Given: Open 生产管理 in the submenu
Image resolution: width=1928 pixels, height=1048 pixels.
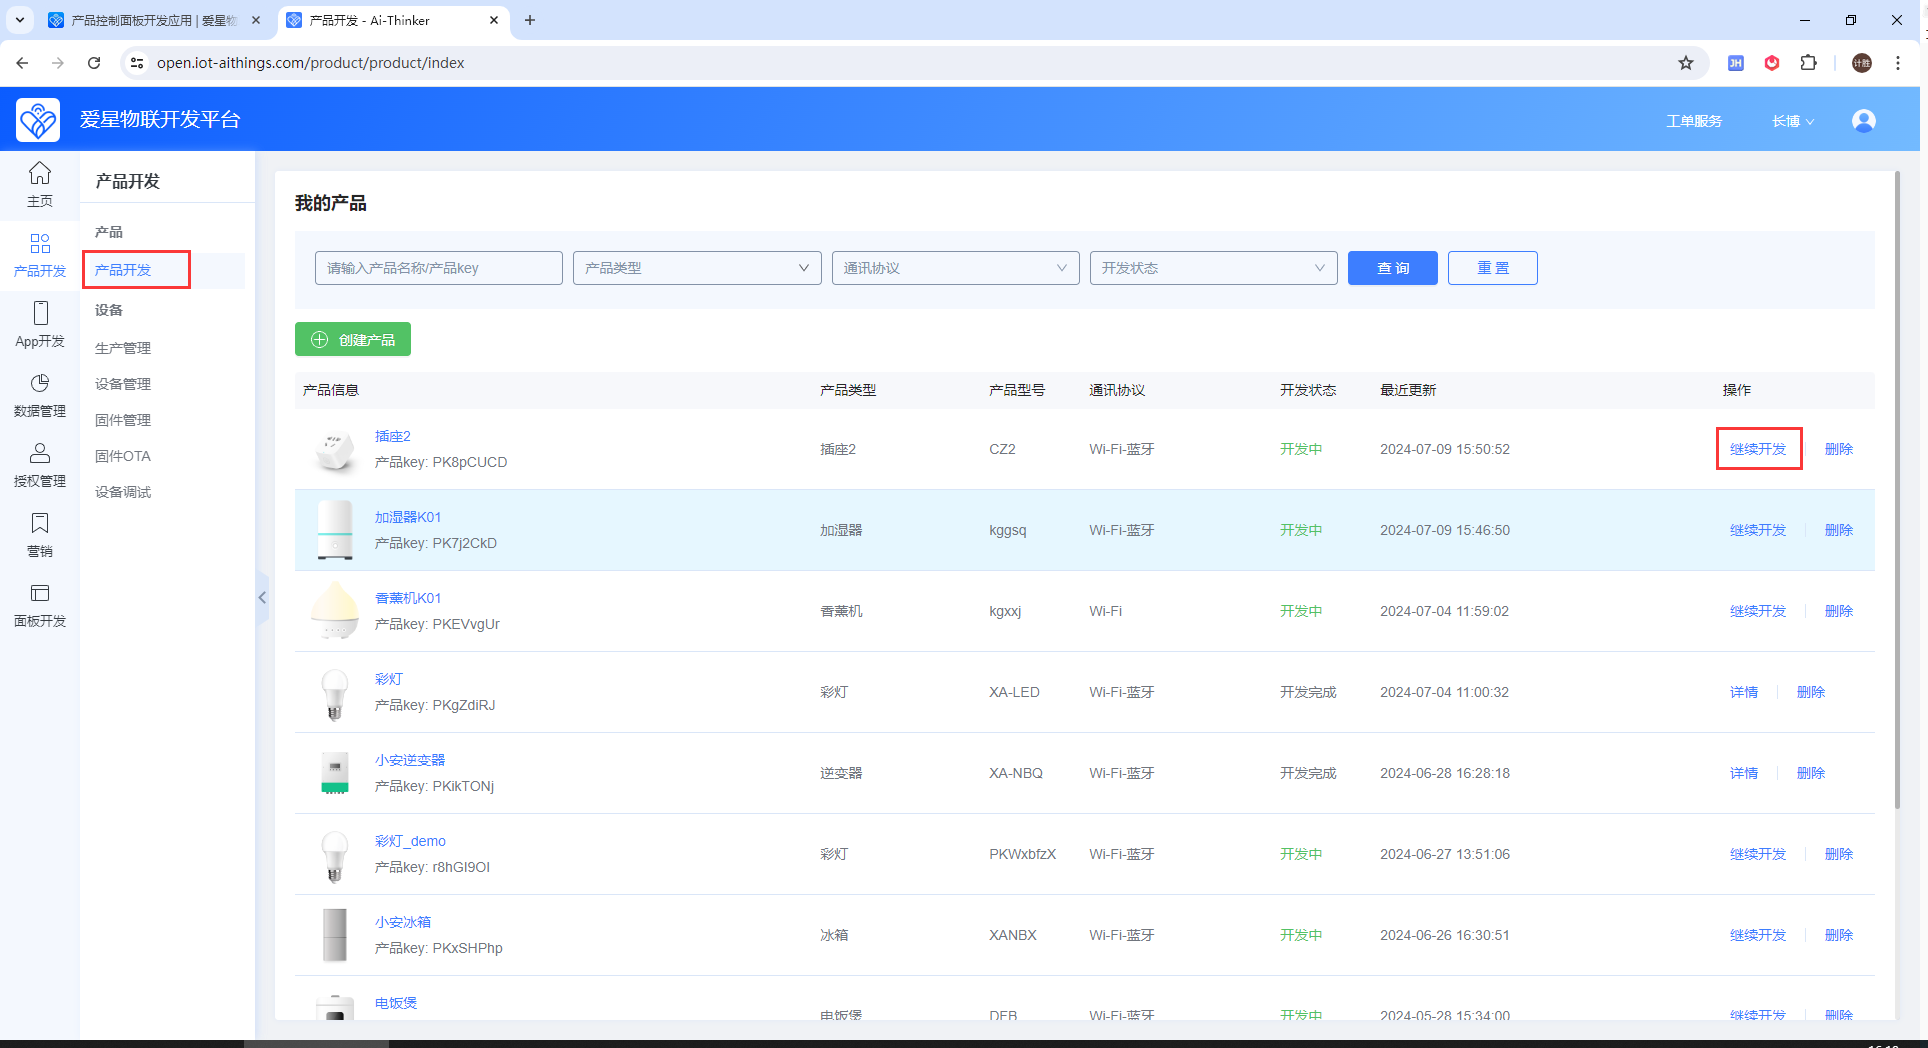Looking at the screenshot, I should click(123, 348).
